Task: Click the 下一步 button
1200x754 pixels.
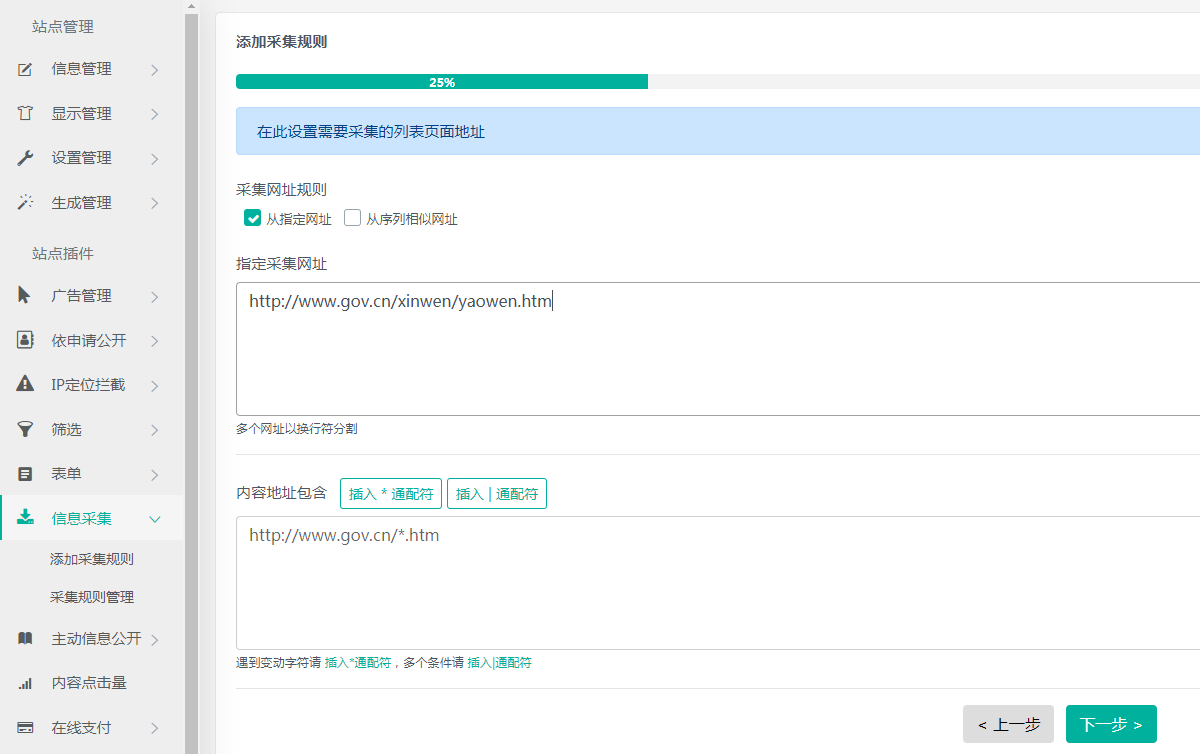Action: 1110,724
